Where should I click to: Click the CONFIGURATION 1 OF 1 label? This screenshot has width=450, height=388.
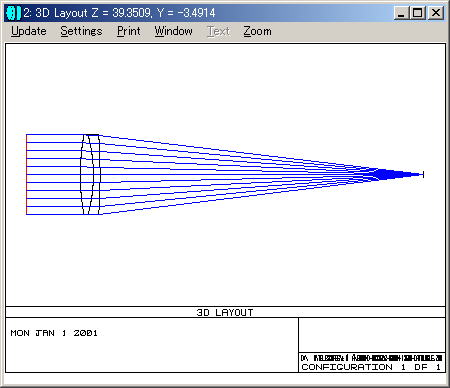click(x=371, y=367)
